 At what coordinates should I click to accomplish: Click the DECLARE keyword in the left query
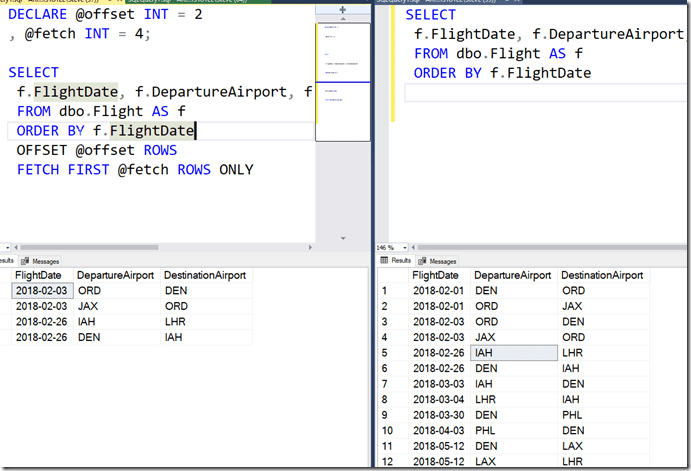[x=37, y=14]
